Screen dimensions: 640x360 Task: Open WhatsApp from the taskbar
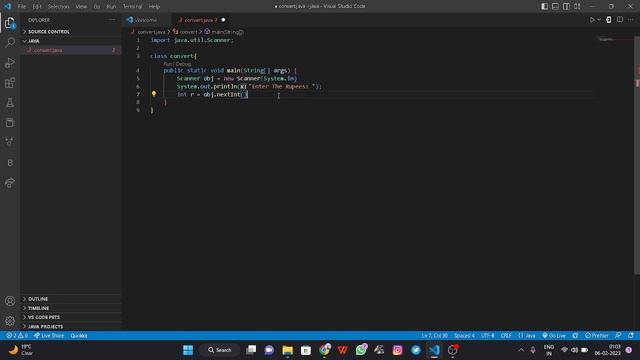coord(361,350)
